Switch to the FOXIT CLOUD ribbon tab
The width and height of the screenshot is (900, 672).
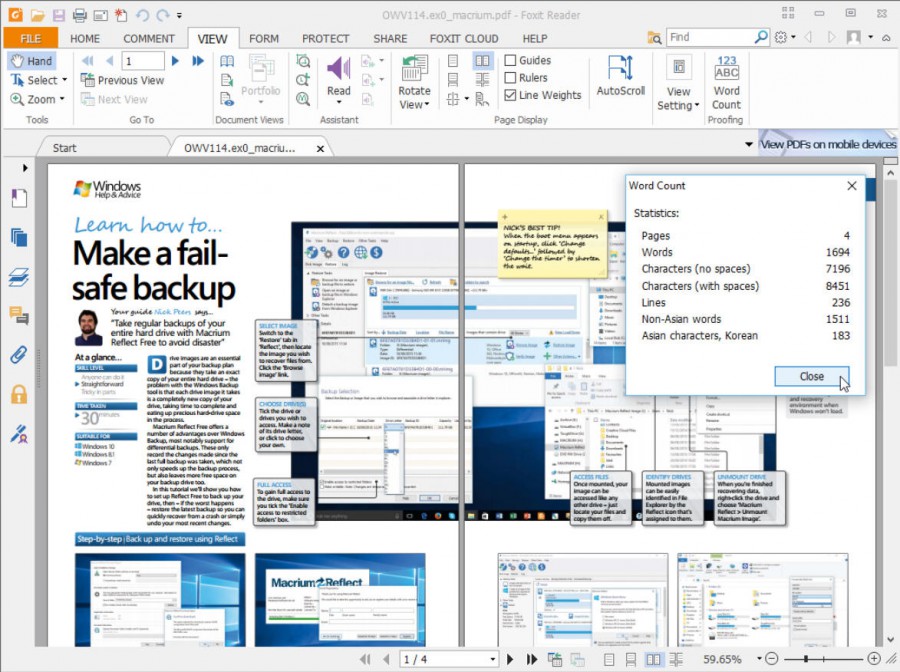(x=464, y=38)
